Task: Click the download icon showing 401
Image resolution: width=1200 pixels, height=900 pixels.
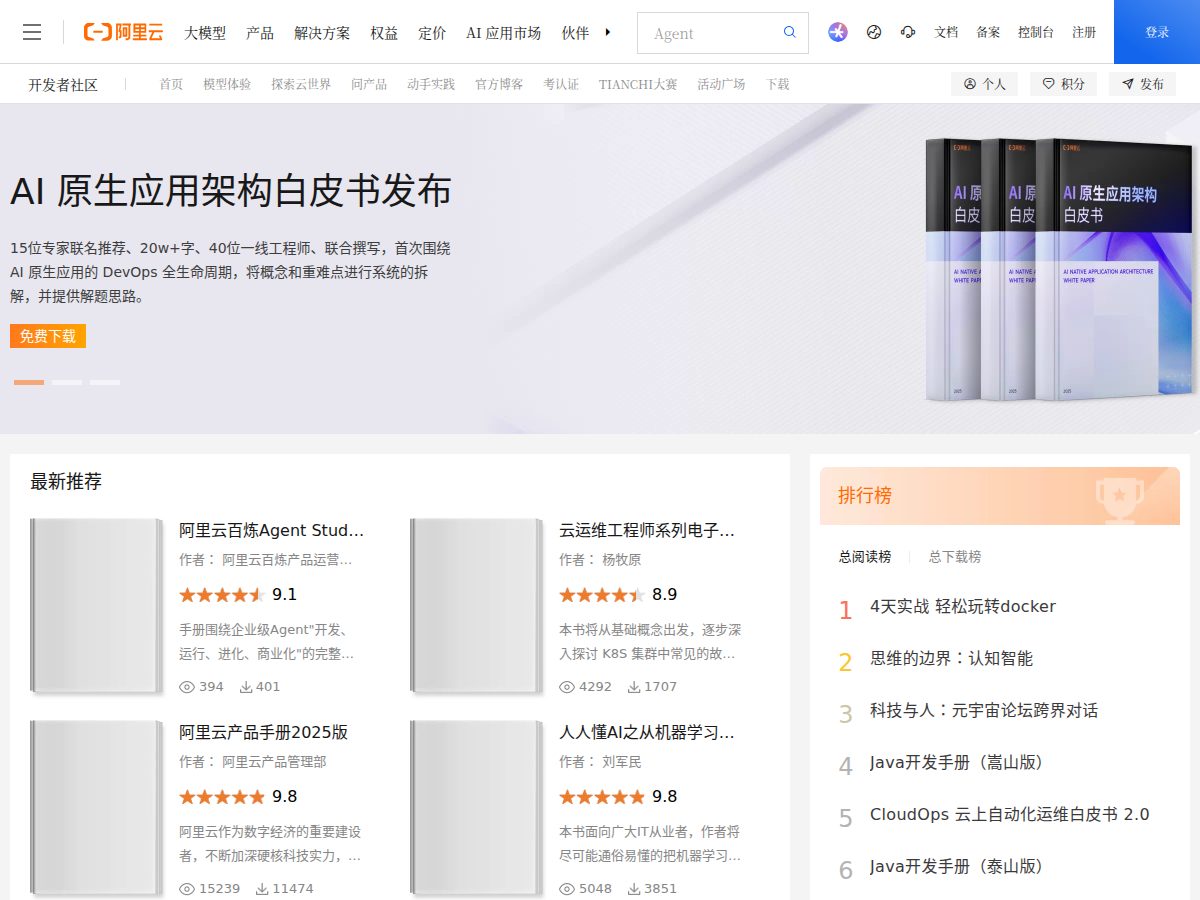Action: click(x=246, y=687)
